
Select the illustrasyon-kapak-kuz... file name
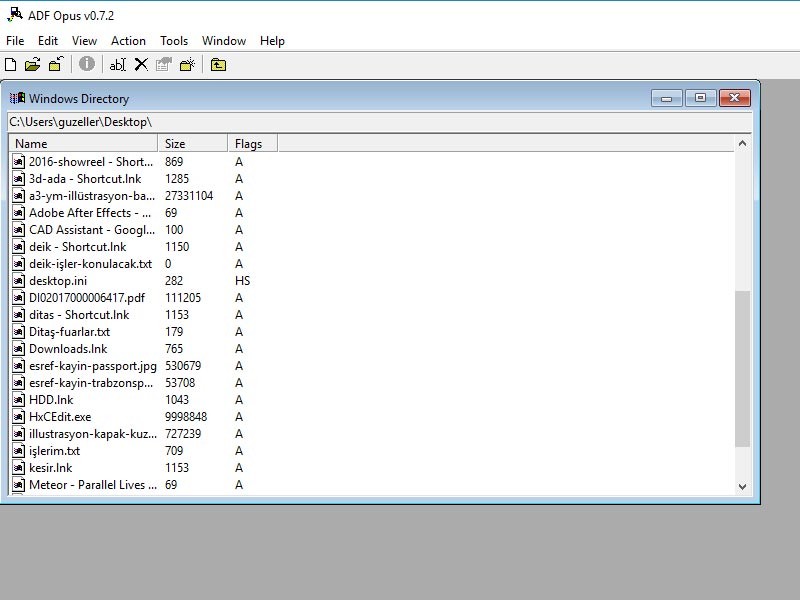coord(93,434)
